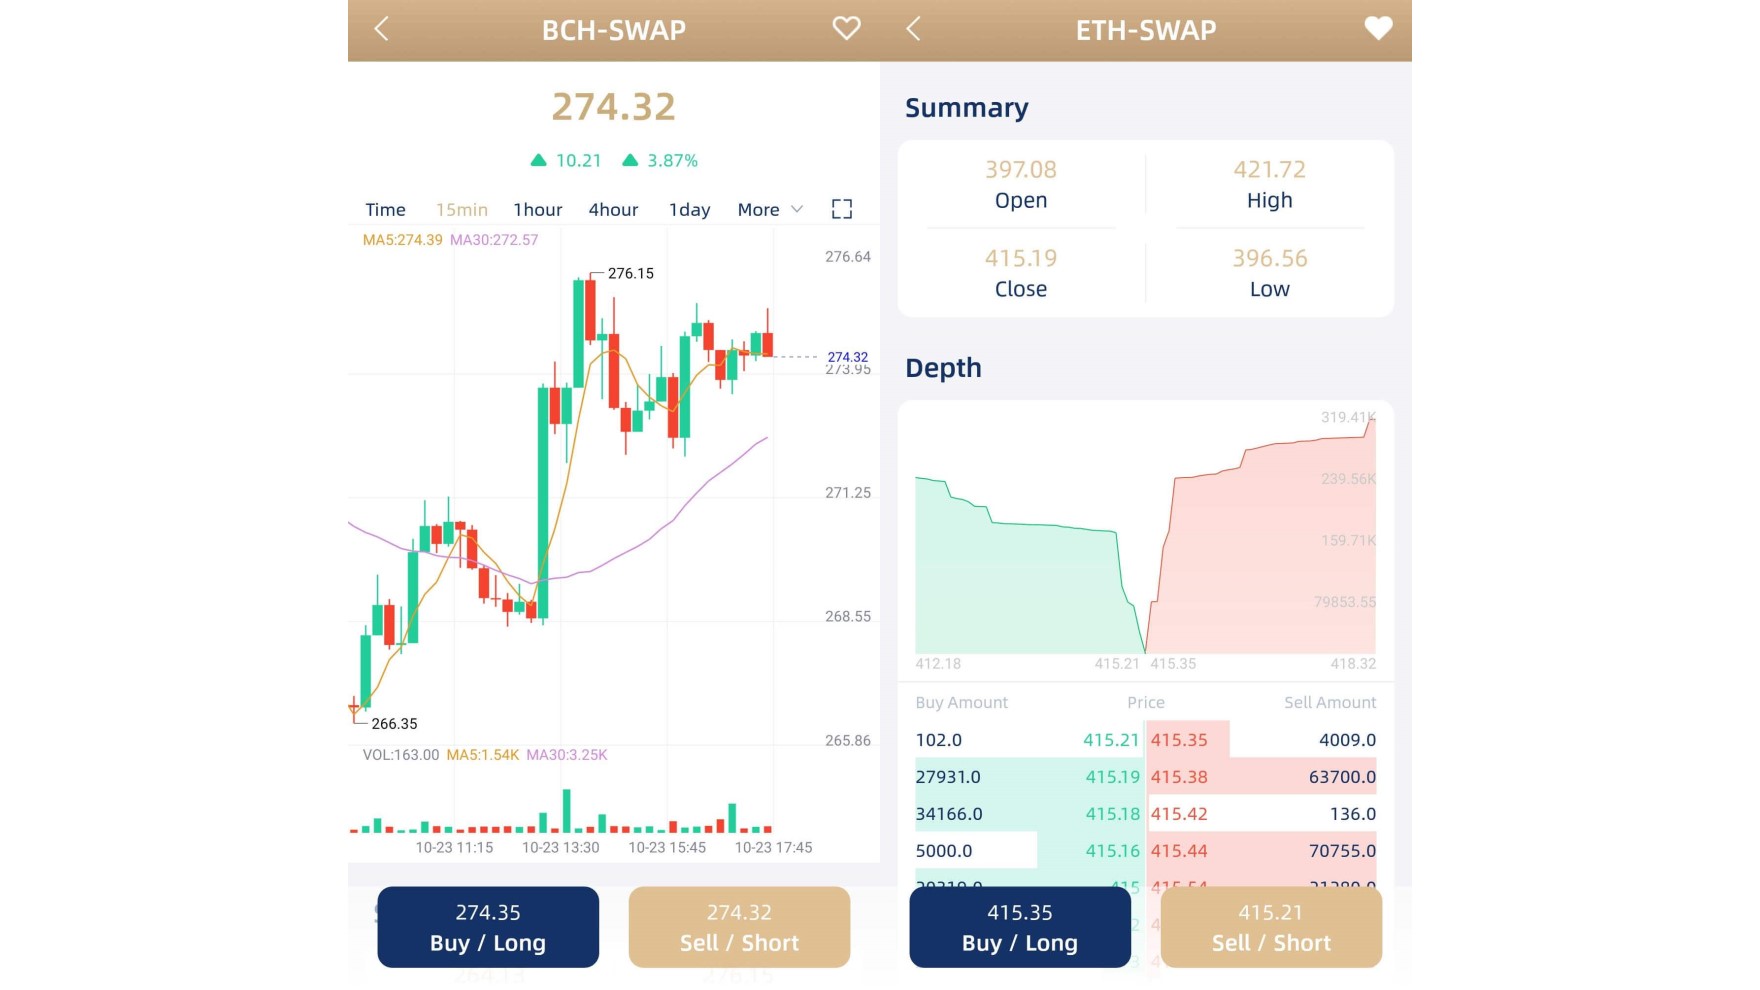This screenshot has height=990, width=1760.
Task: Switch chart to 1day interval
Action: coord(689,210)
